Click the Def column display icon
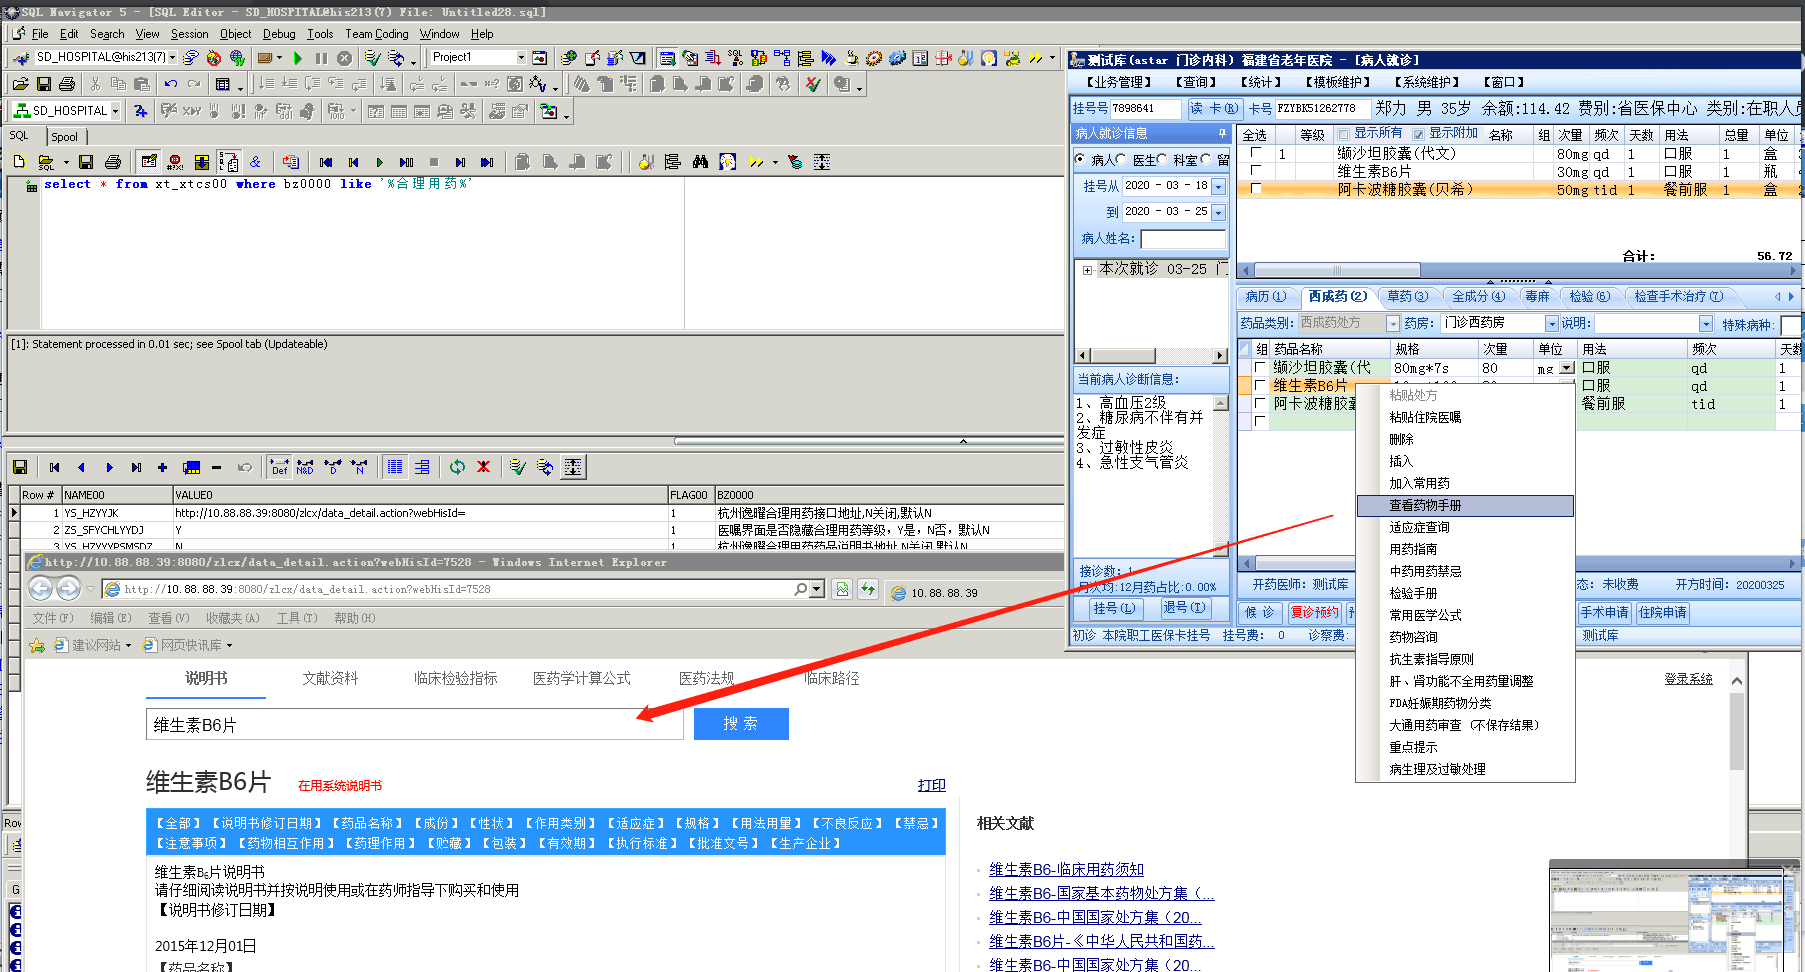The width and height of the screenshot is (1805, 972). [x=279, y=467]
